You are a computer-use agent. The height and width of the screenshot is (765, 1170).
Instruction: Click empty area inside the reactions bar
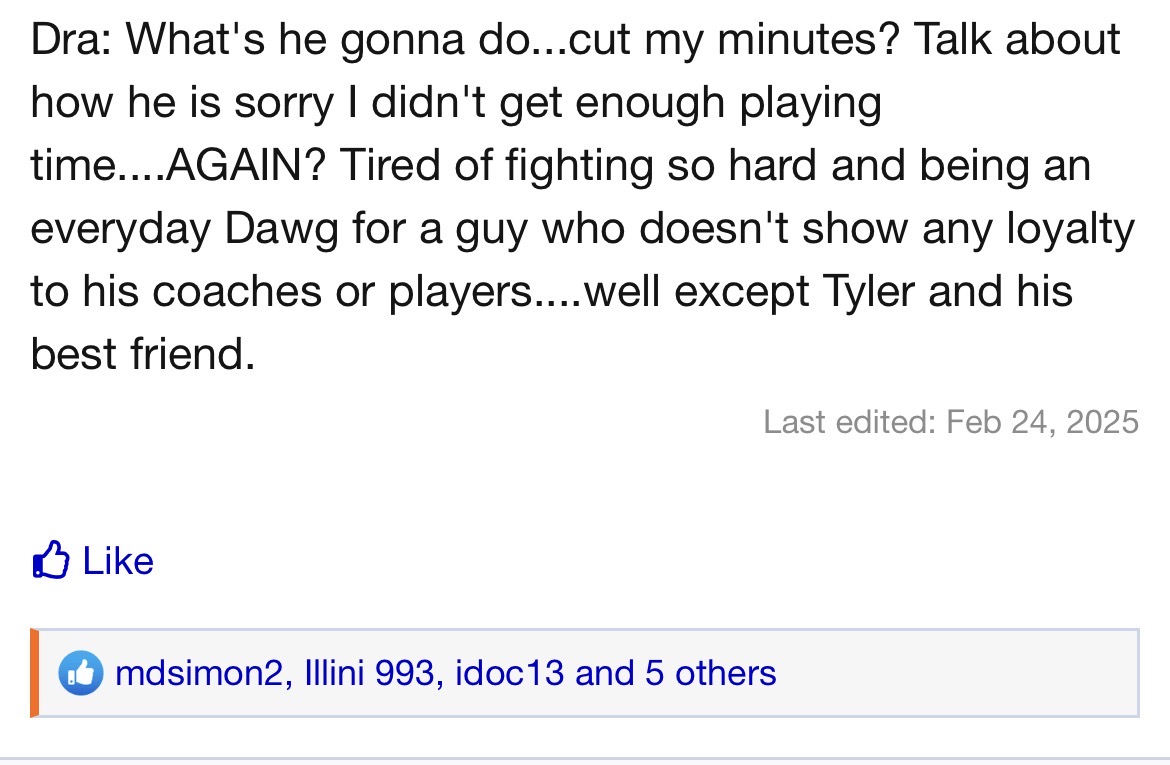point(950,673)
